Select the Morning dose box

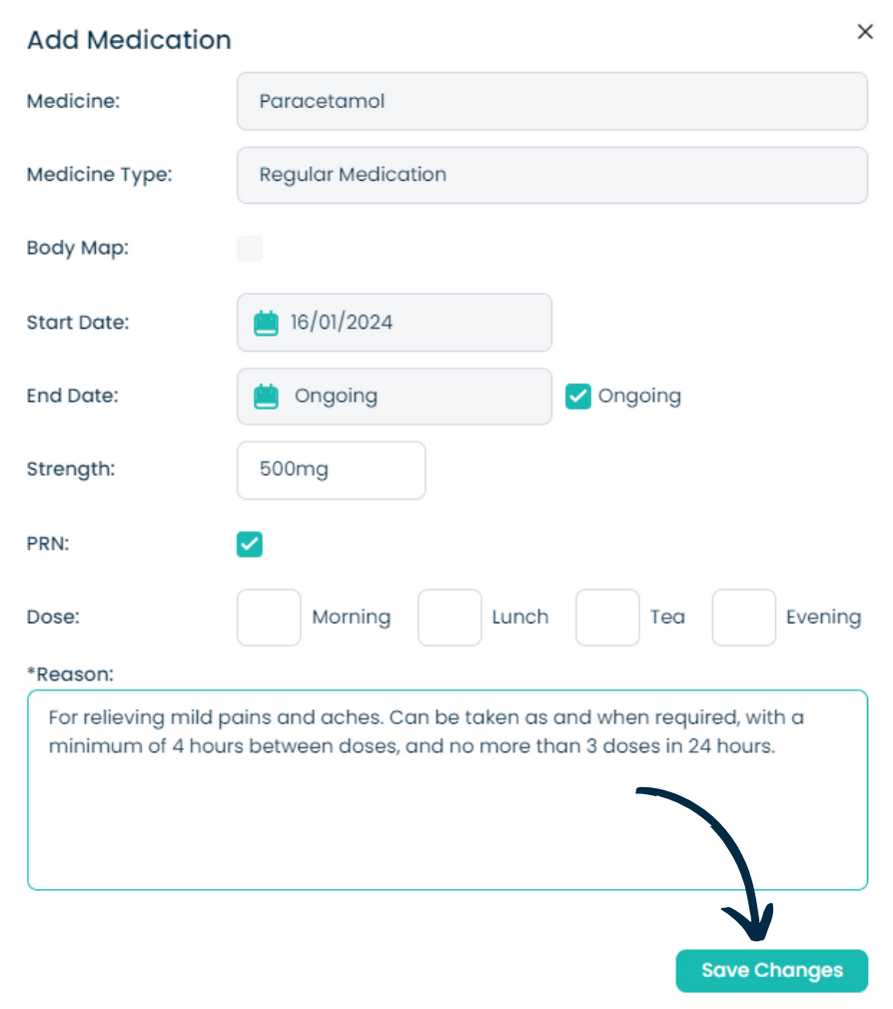[x=269, y=618]
